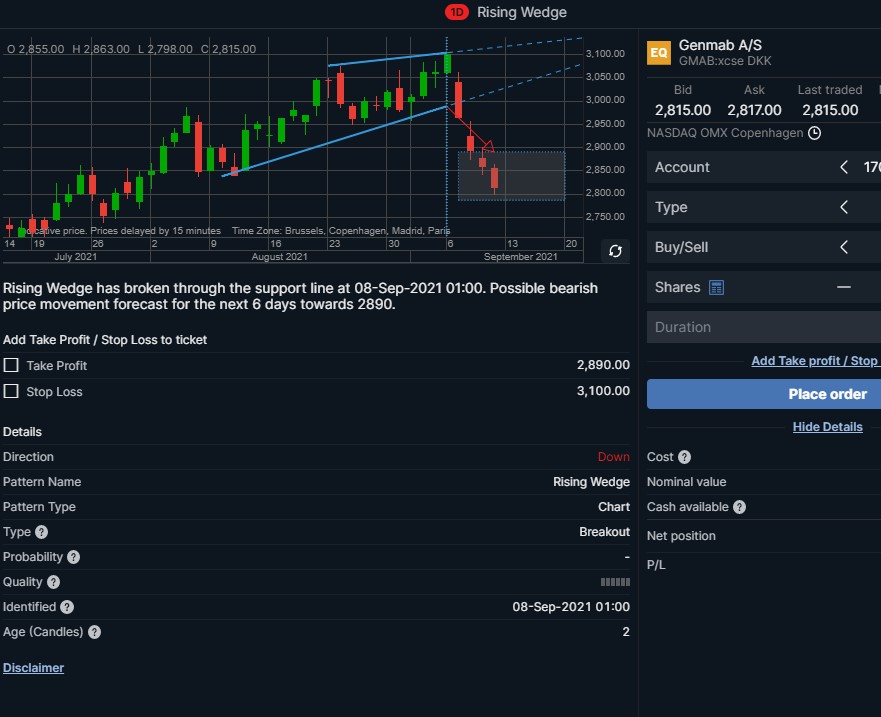
Task: Click the Hide Details link
Action: (x=827, y=427)
